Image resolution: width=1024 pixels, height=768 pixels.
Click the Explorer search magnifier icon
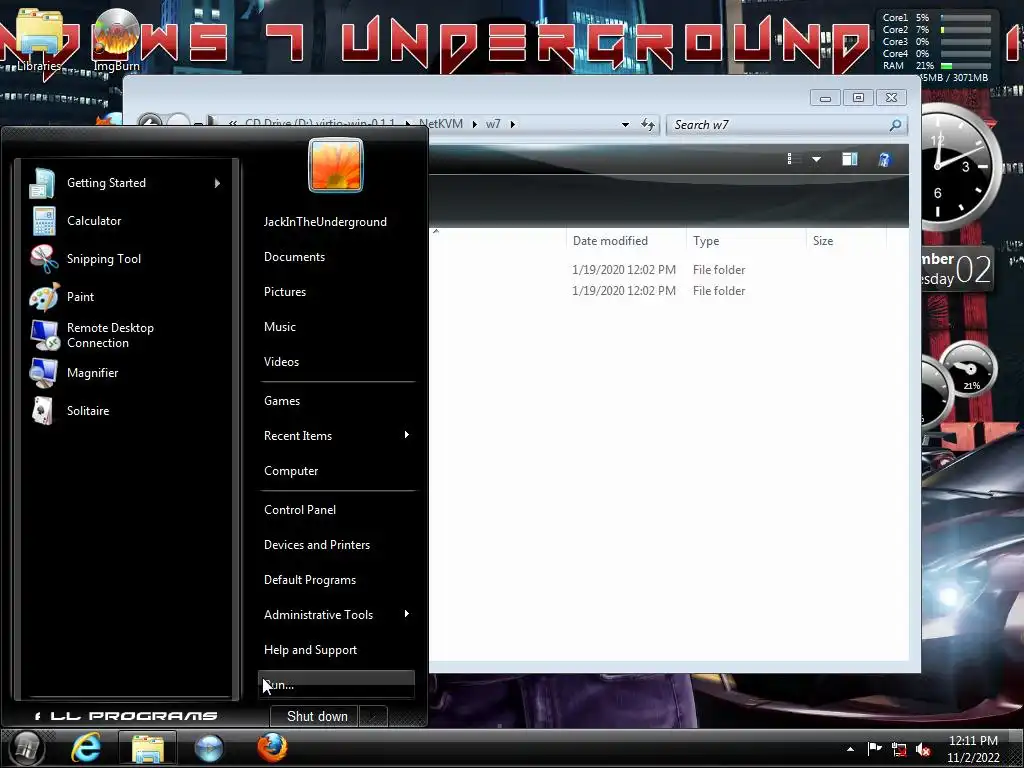896,125
